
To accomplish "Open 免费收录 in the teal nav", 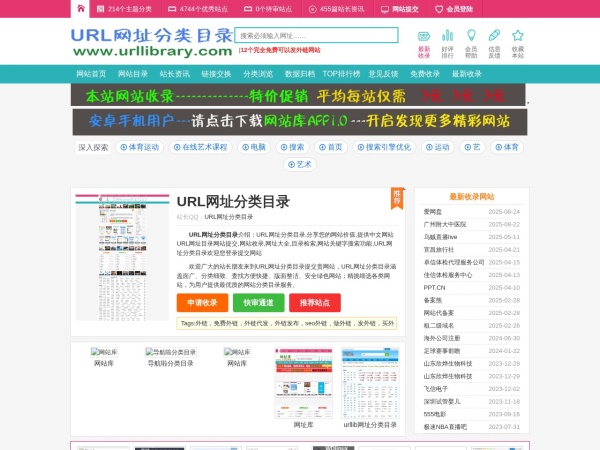I will (x=425, y=74).
